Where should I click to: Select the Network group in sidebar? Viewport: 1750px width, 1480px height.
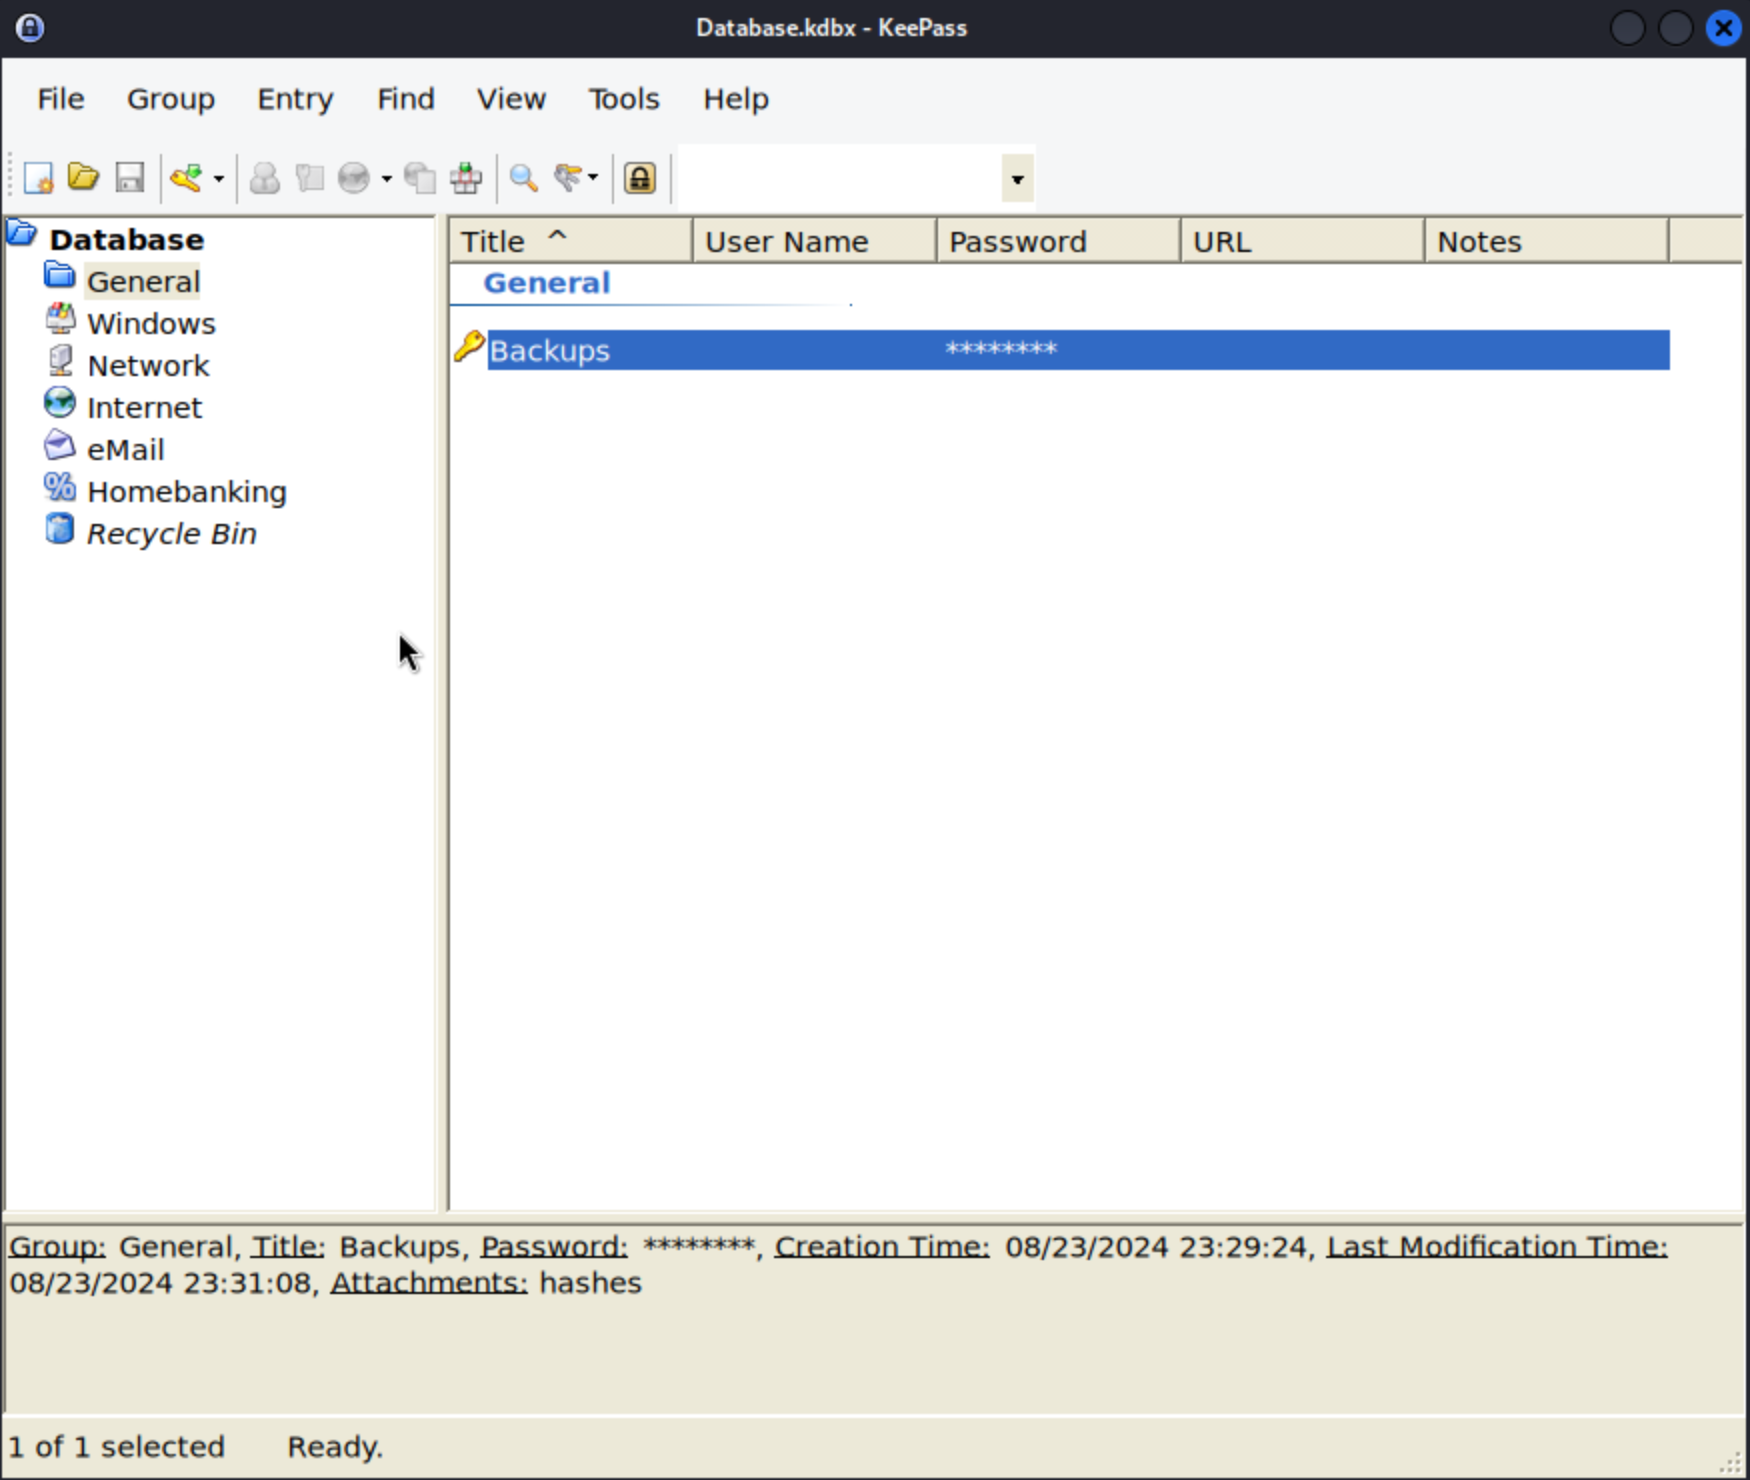pos(148,366)
